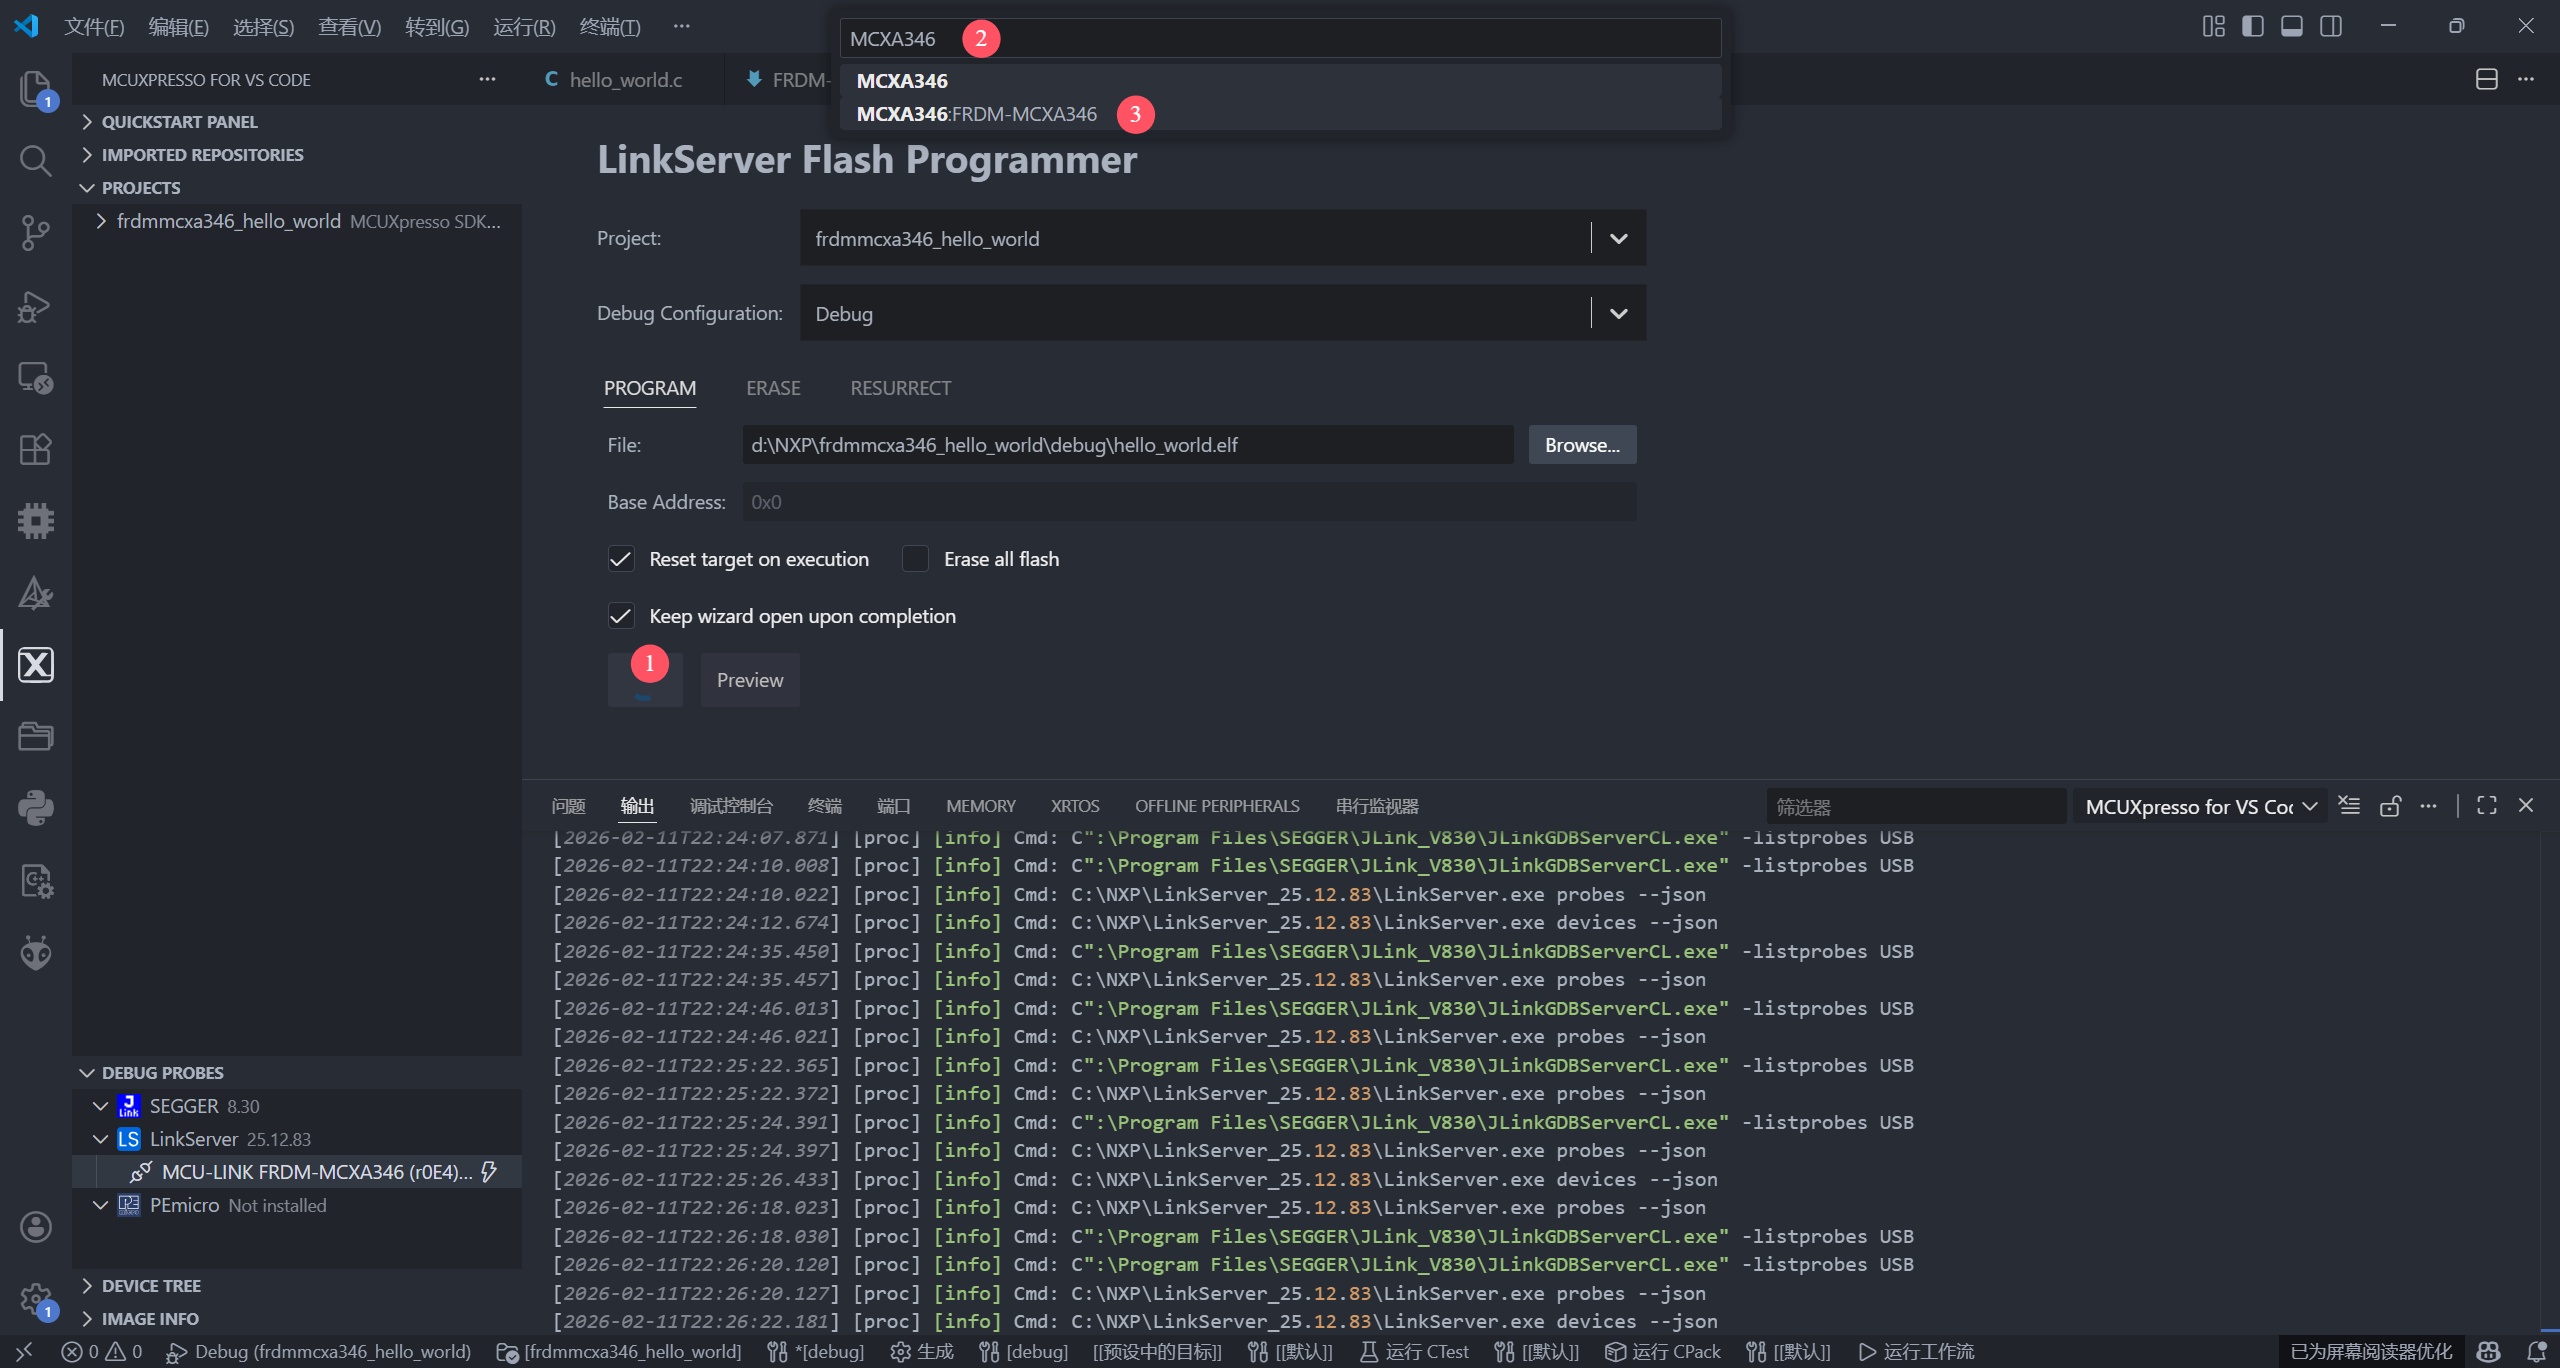Toggle the primary side bar icon
Viewport: 2560px width, 1368px height.
(x=2253, y=26)
